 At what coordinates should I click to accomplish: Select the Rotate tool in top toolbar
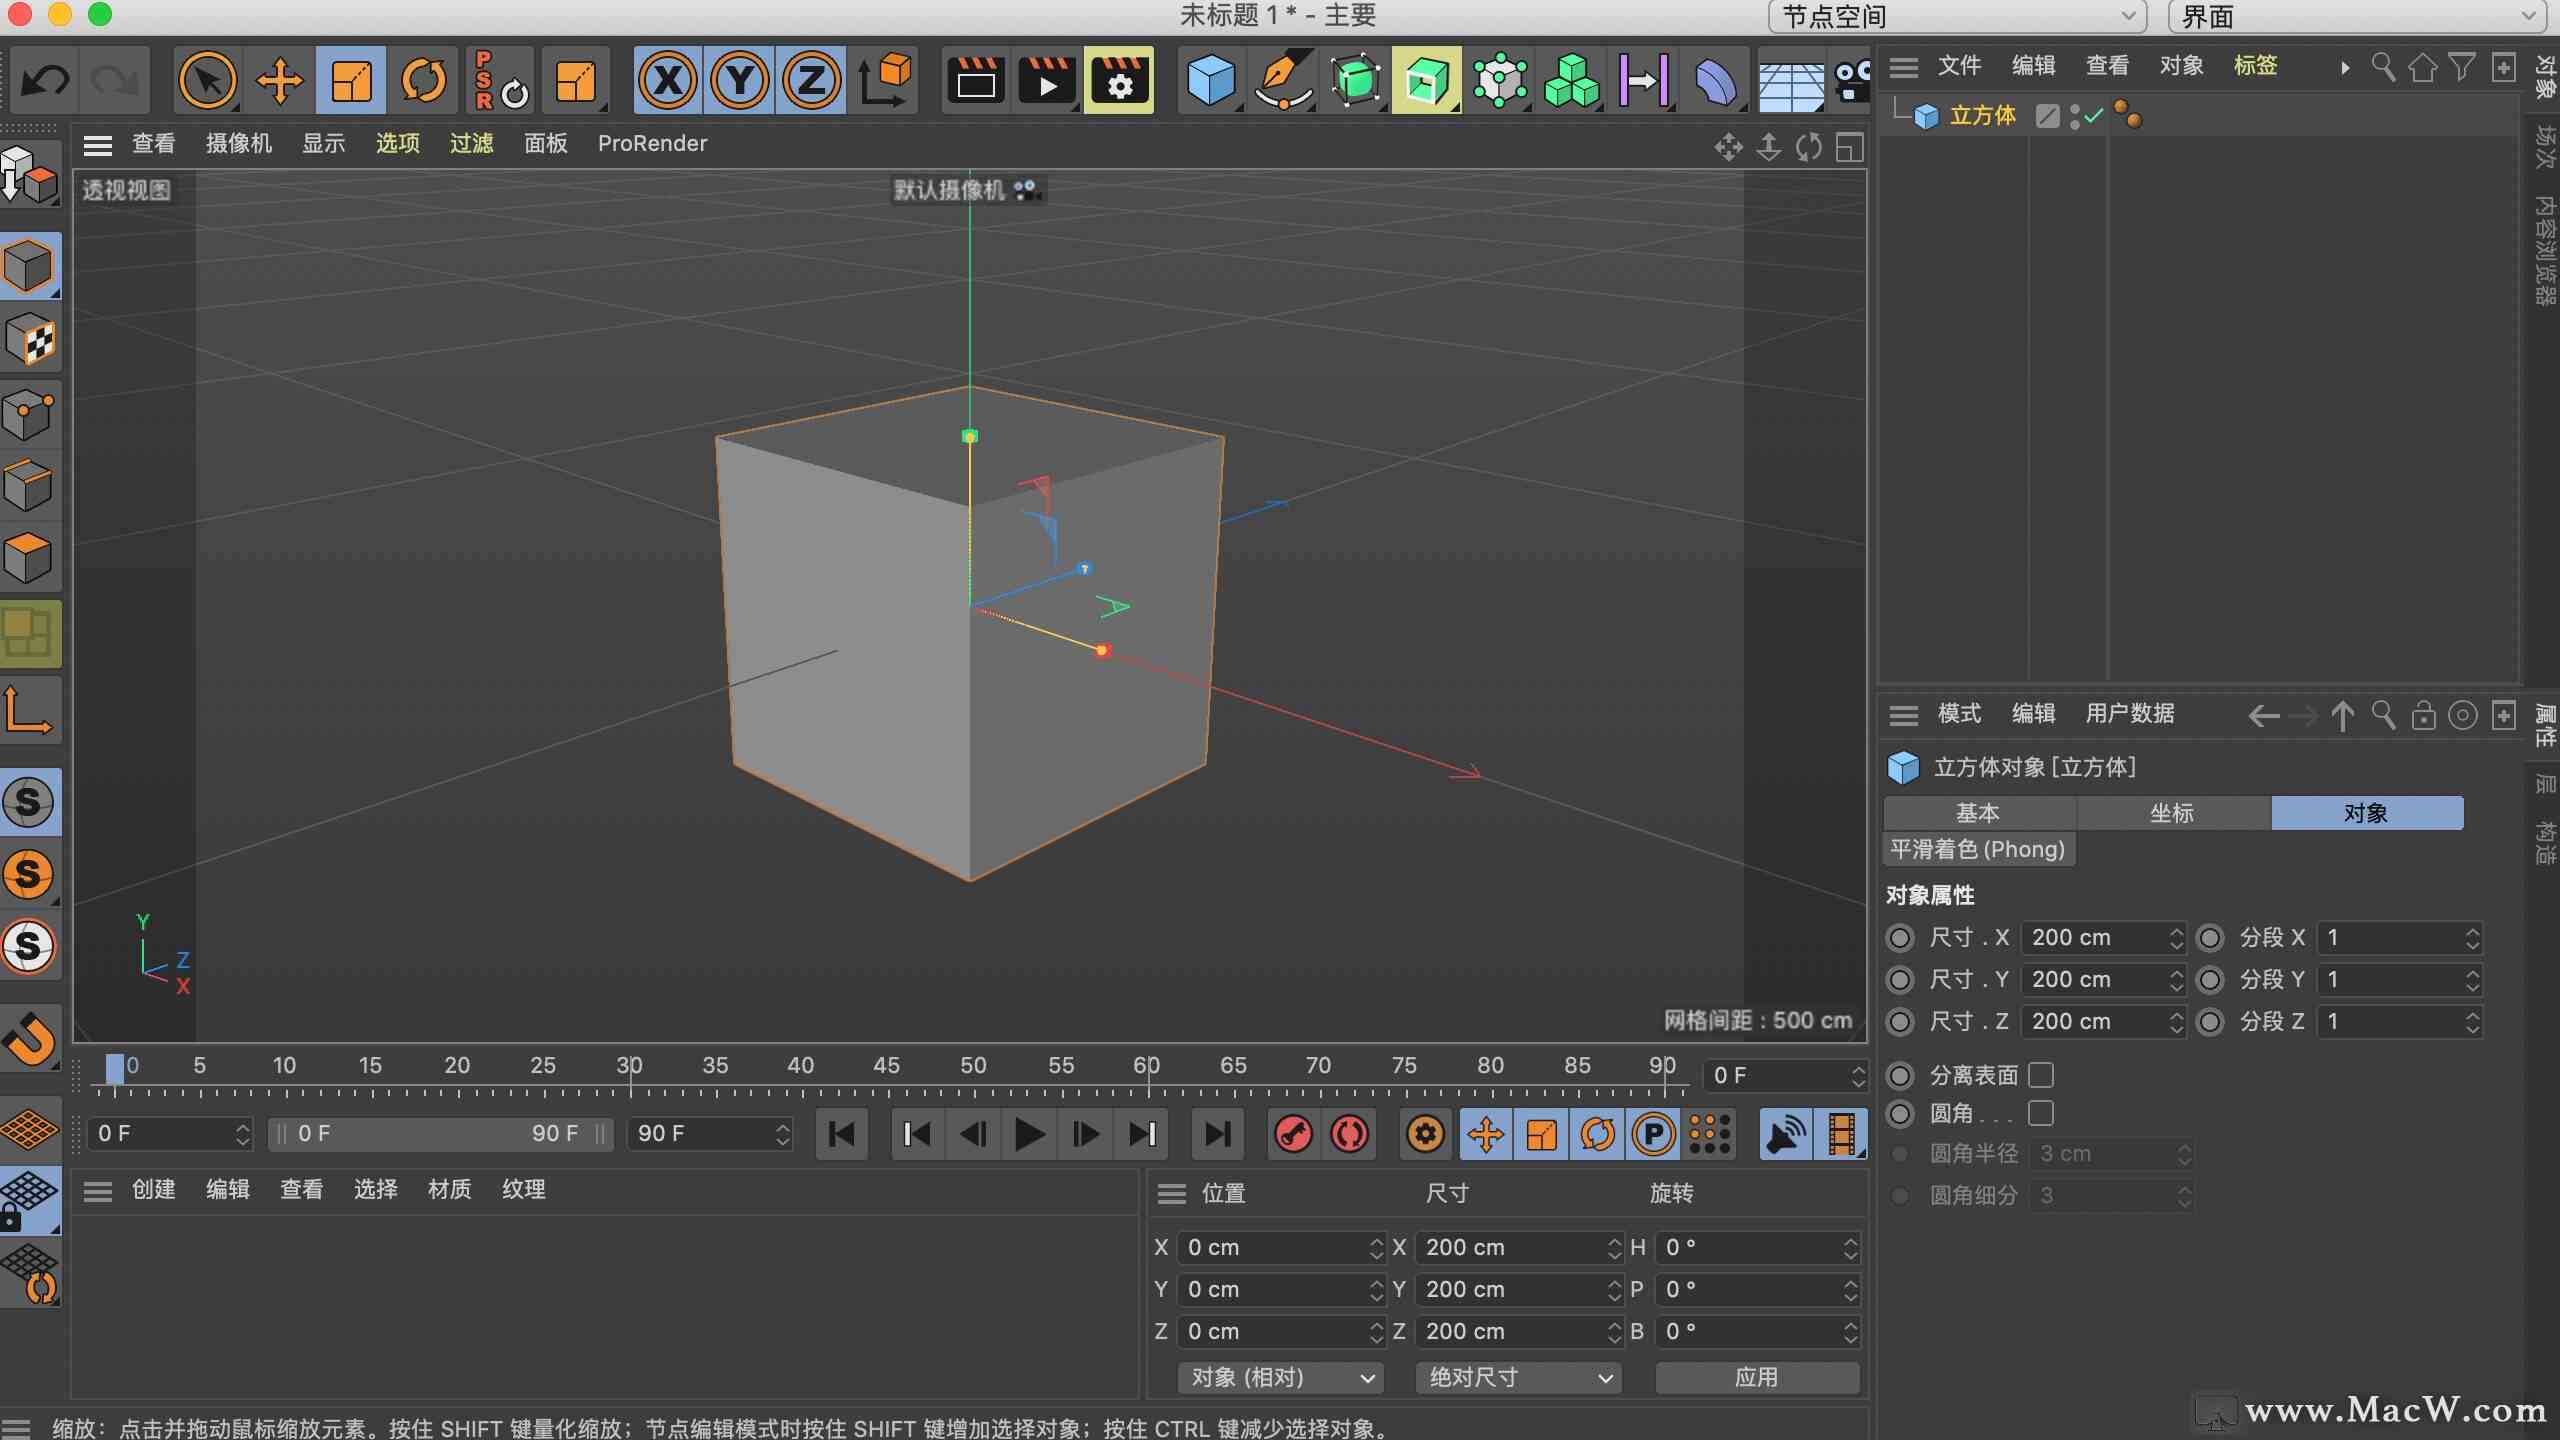[x=423, y=80]
